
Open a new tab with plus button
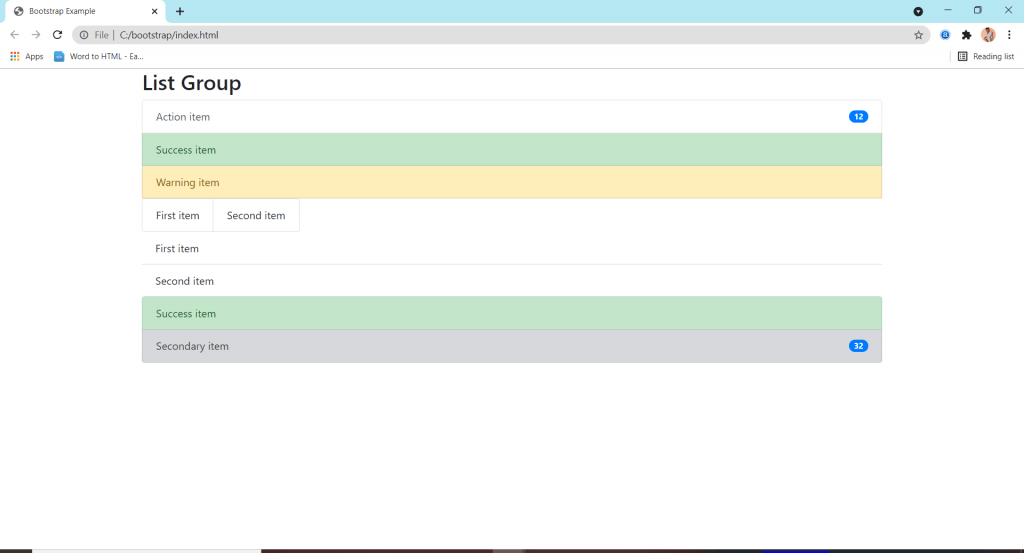tap(180, 11)
